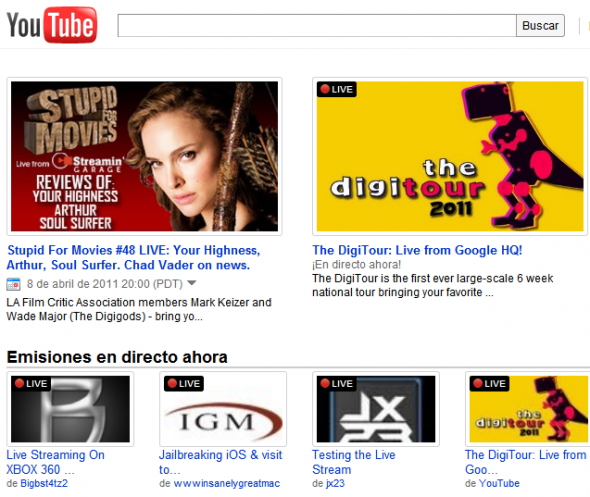Image resolution: width=590 pixels, height=497 pixels.
Task: Open the IGM live stream thumbnail
Action: [223, 409]
